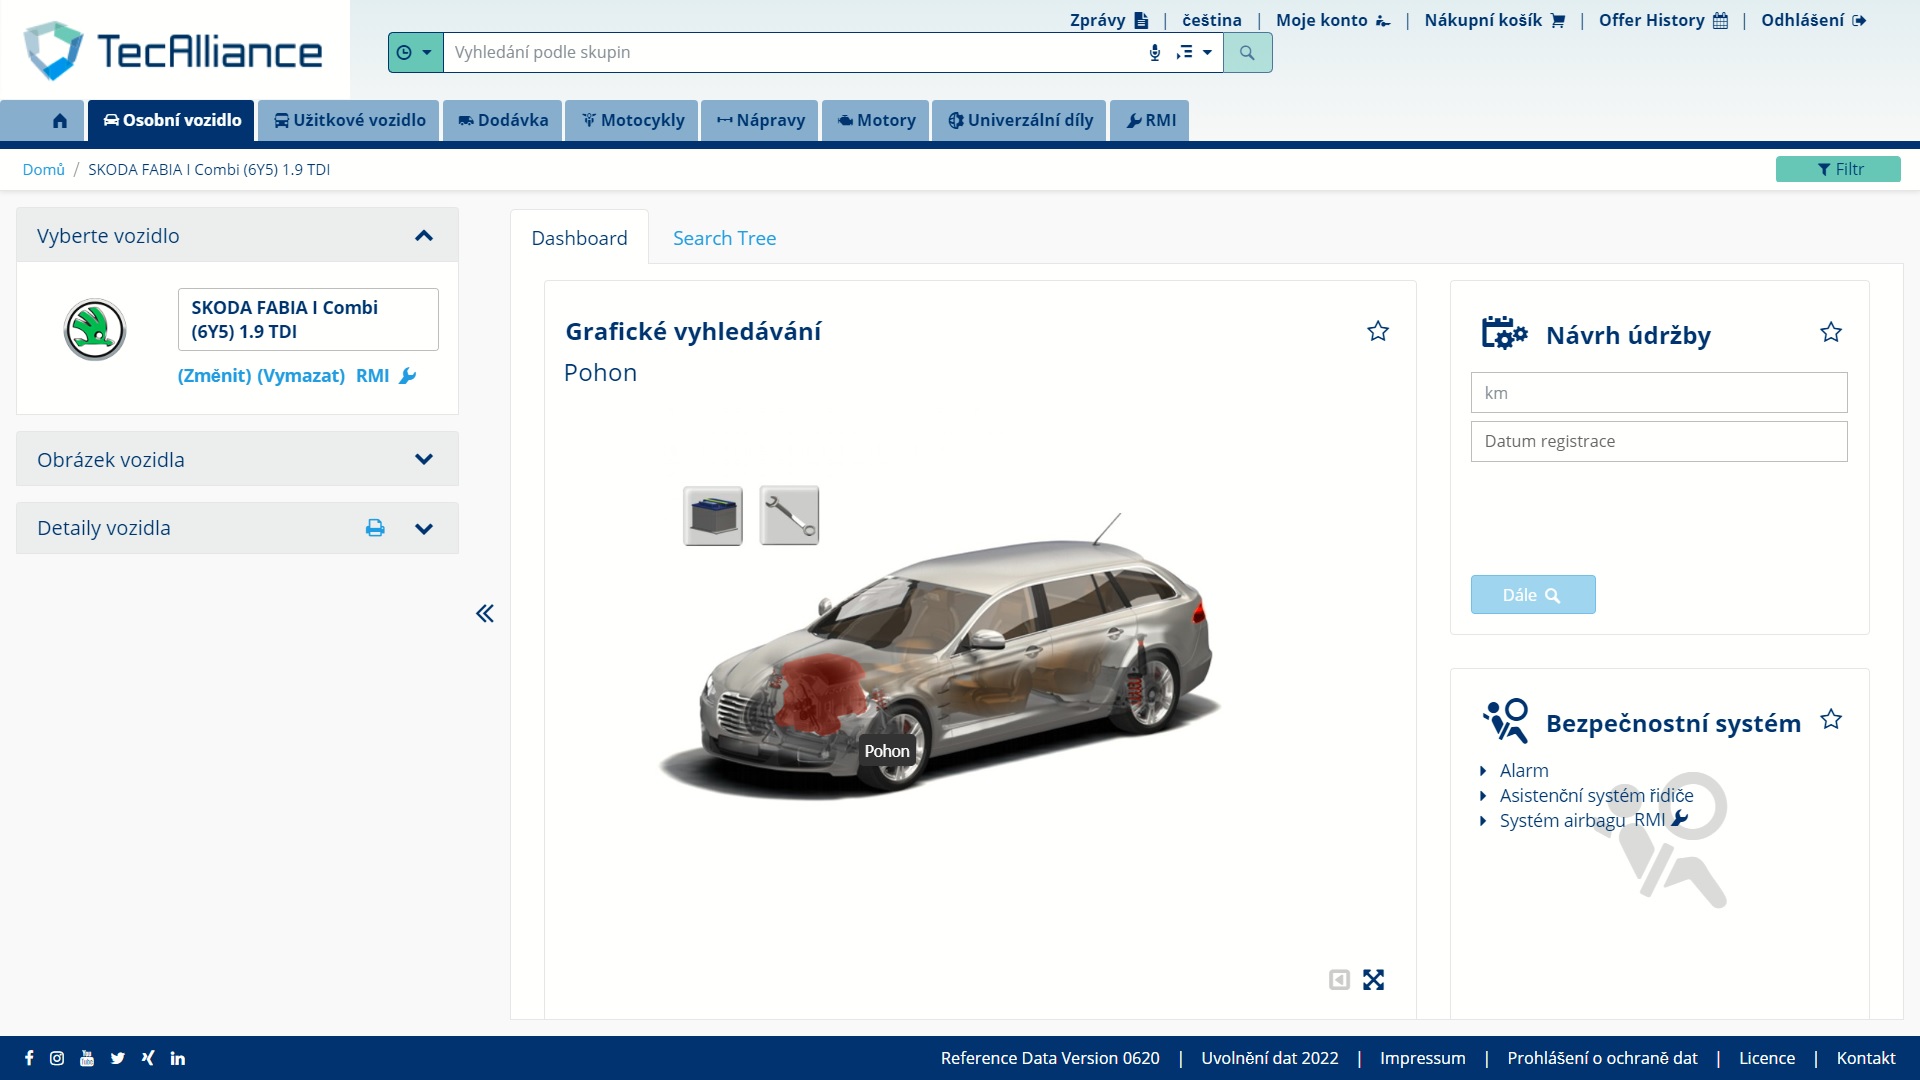
Task: Click the battery electrics icon
Action: coord(713,516)
